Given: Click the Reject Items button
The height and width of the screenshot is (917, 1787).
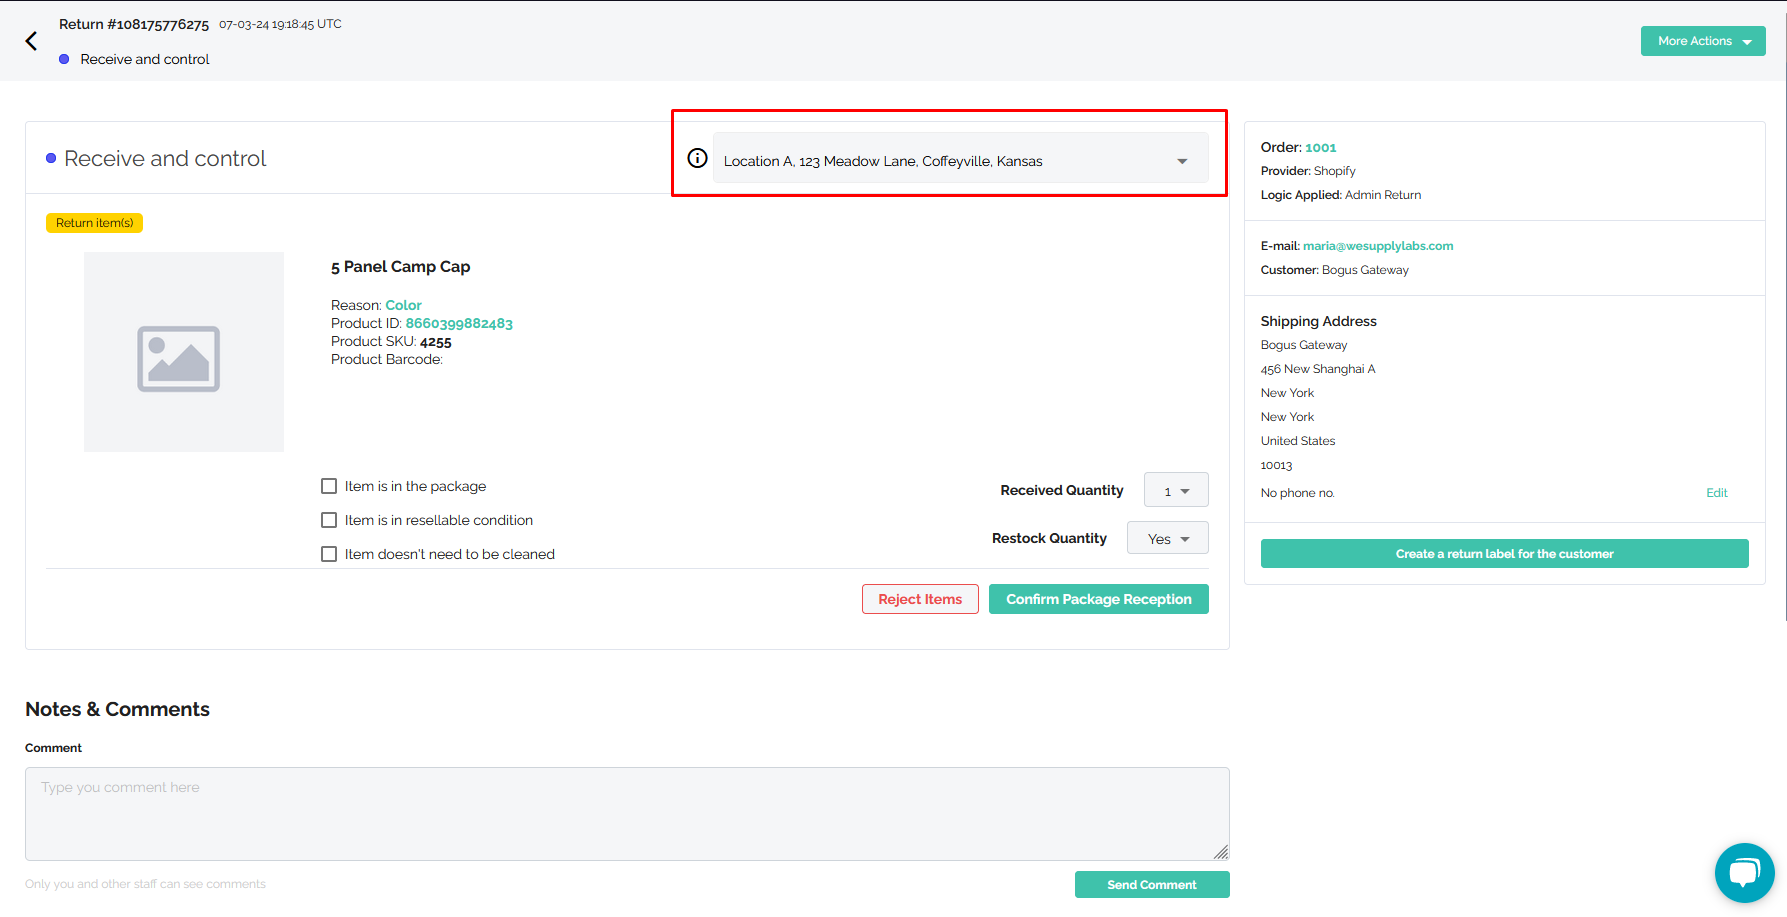Looking at the screenshot, I should click(x=920, y=599).
